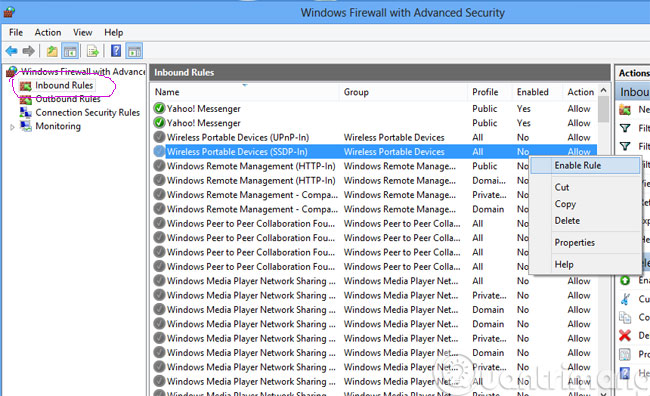650x396 pixels.
Task: Choose Delete in the context menu
Action: coord(567,221)
